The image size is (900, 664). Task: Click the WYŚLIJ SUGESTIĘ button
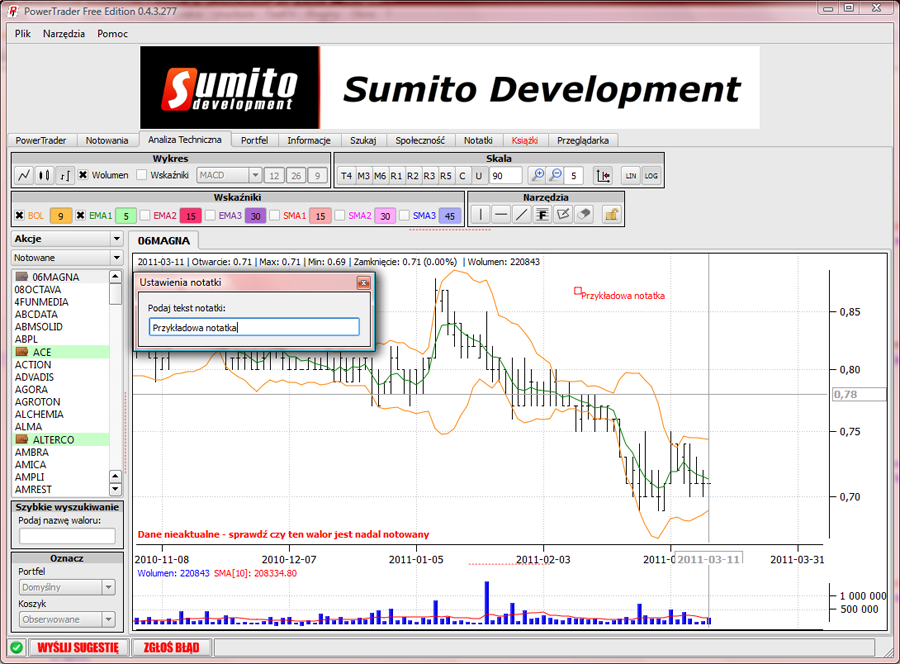pyautogui.click(x=78, y=647)
